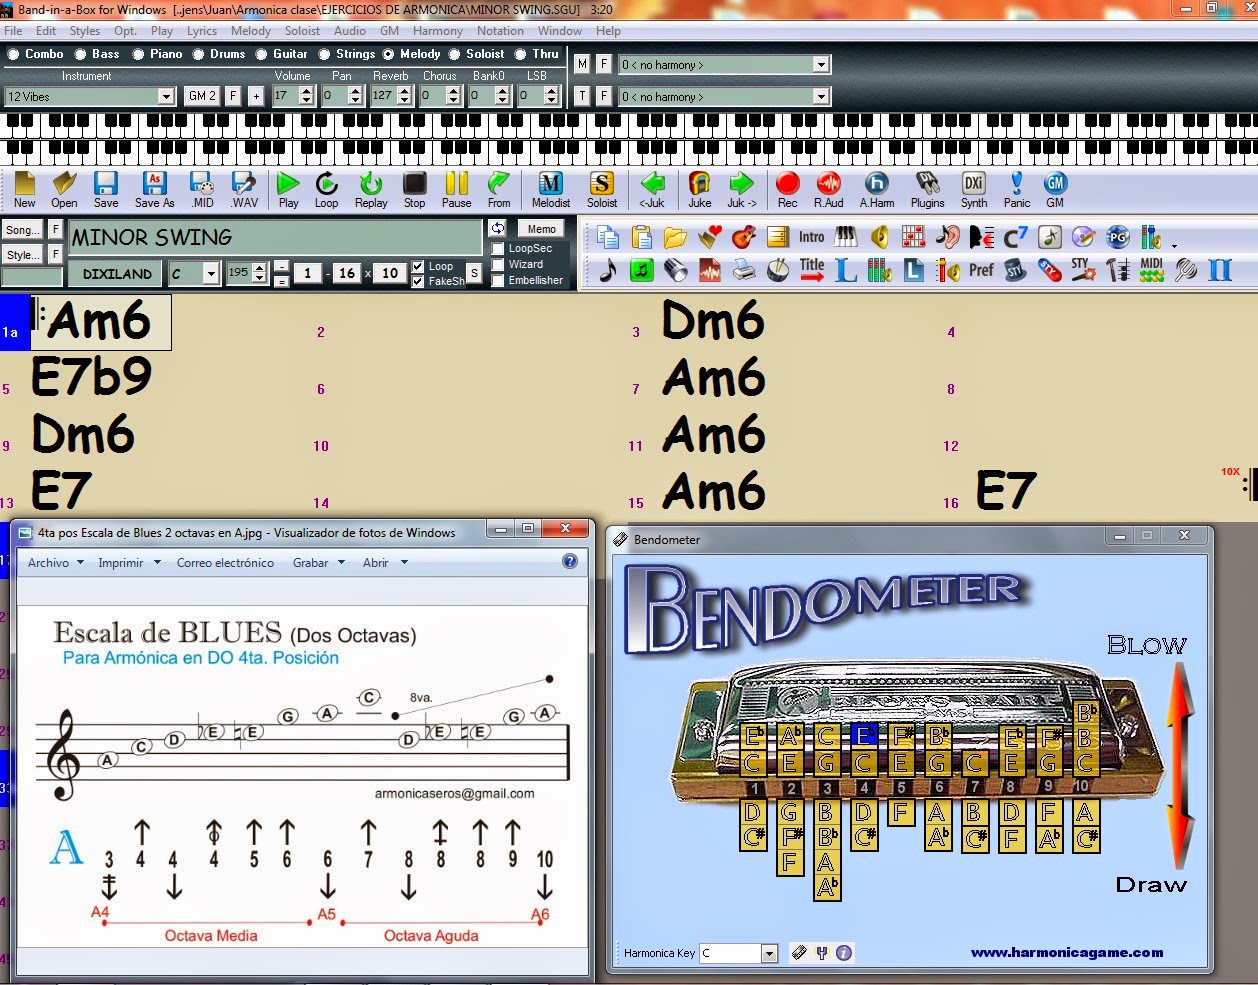The image size is (1258, 985).
Task: Open the song key C dropdown
Action: pos(211,273)
